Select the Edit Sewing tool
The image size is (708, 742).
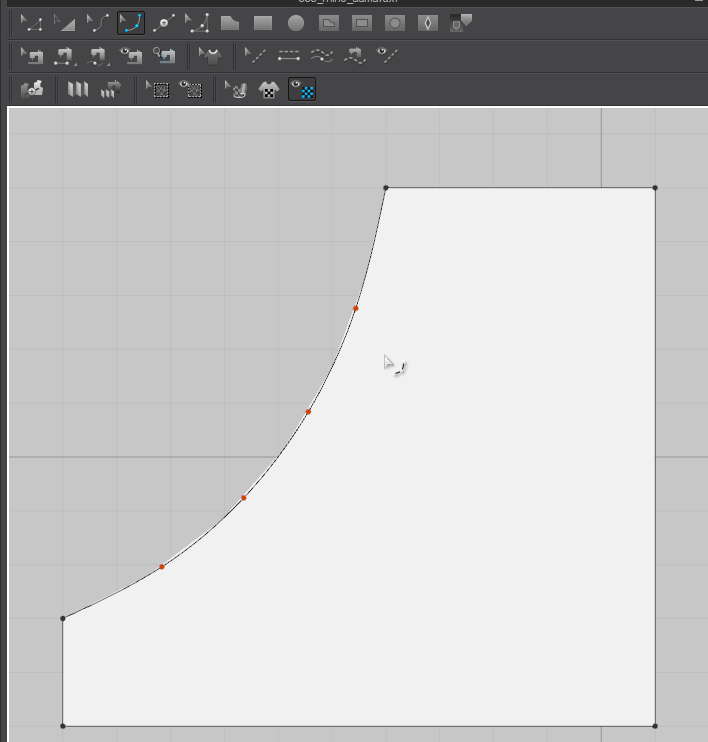click(32, 56)
